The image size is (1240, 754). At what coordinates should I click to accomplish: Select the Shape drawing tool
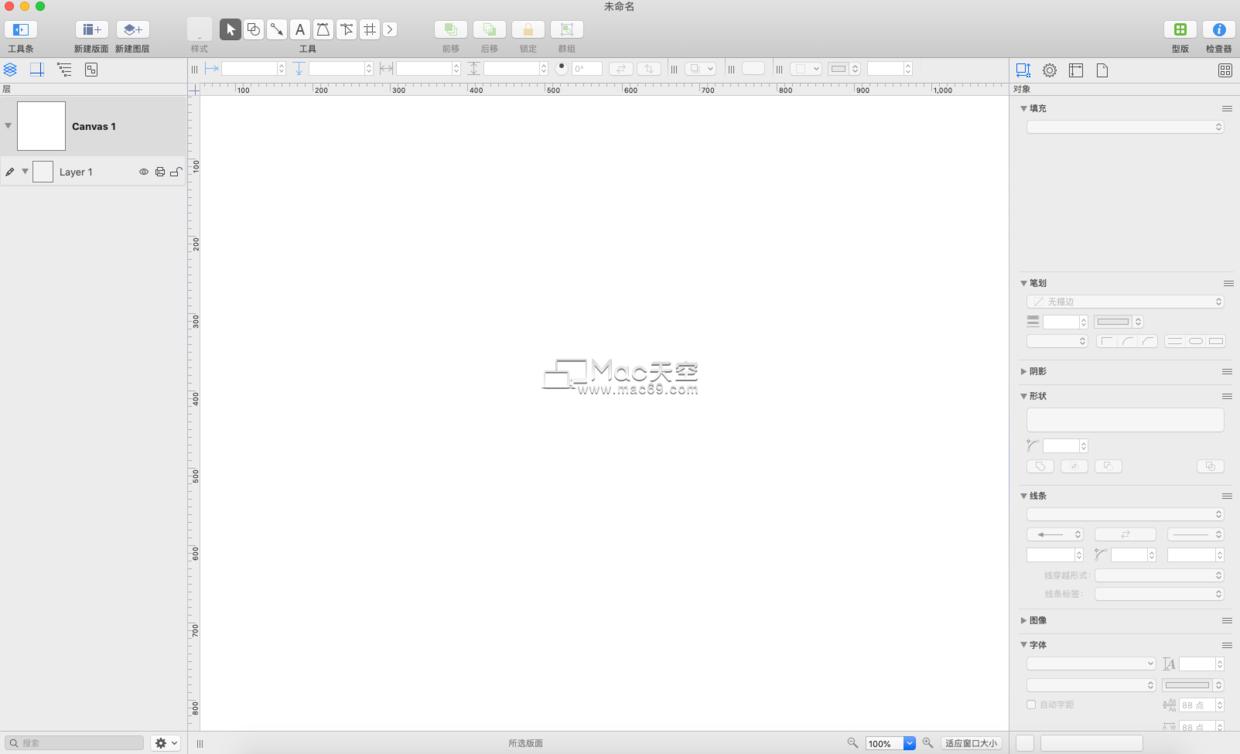coord(253,29)
